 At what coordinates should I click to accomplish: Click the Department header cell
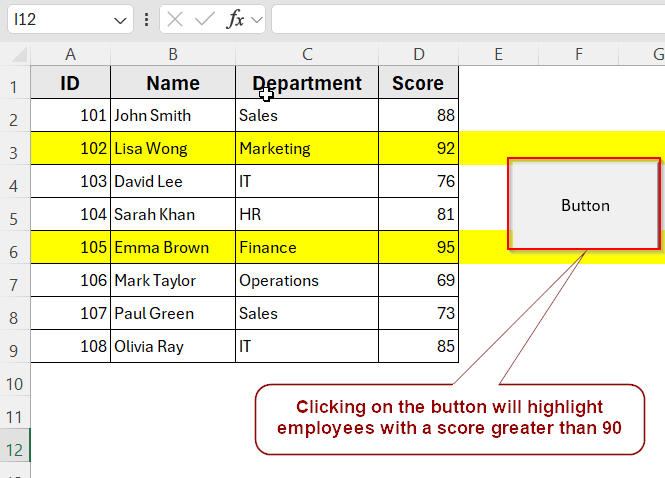(307, 83)
